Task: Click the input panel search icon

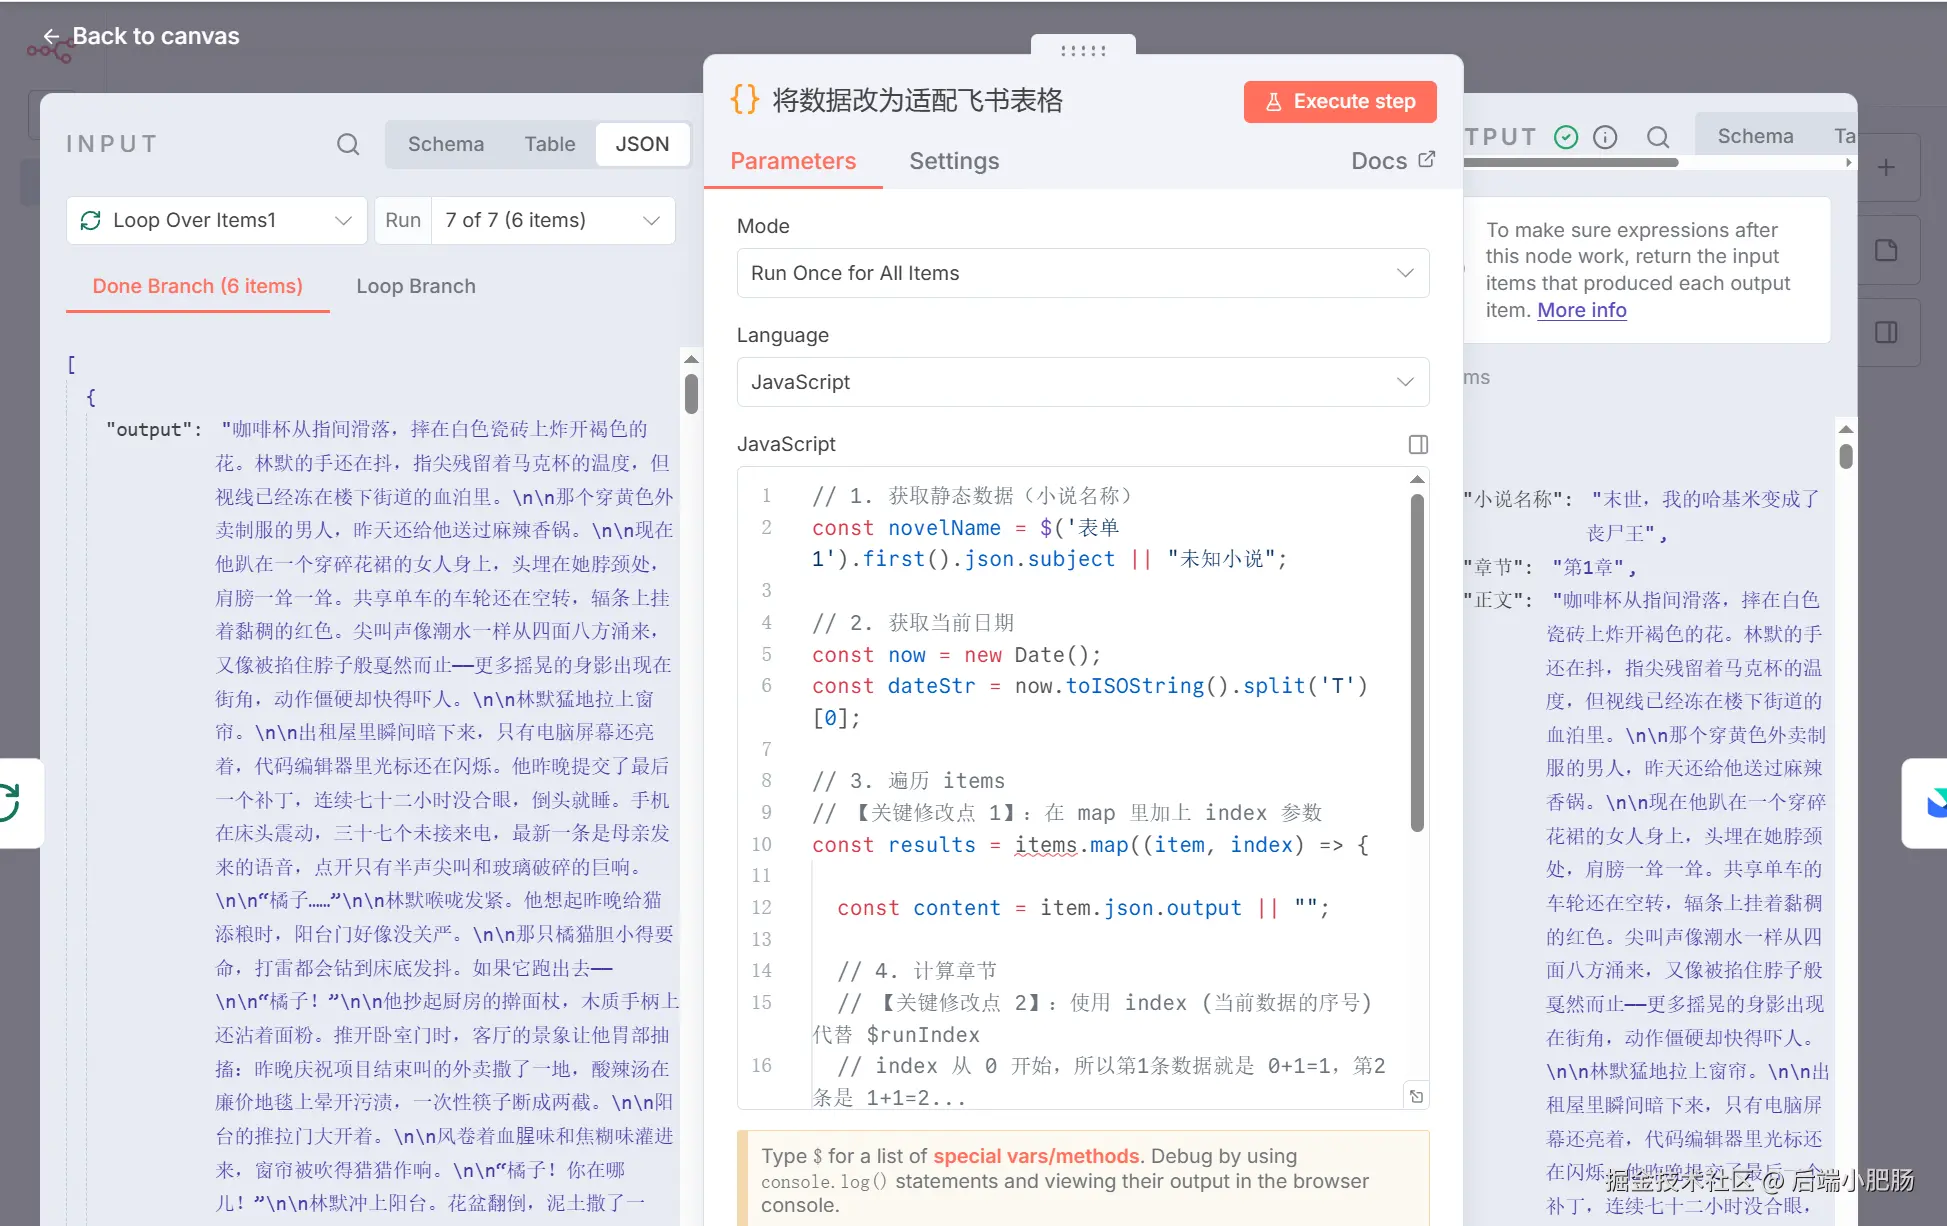Action: (347, 144)
